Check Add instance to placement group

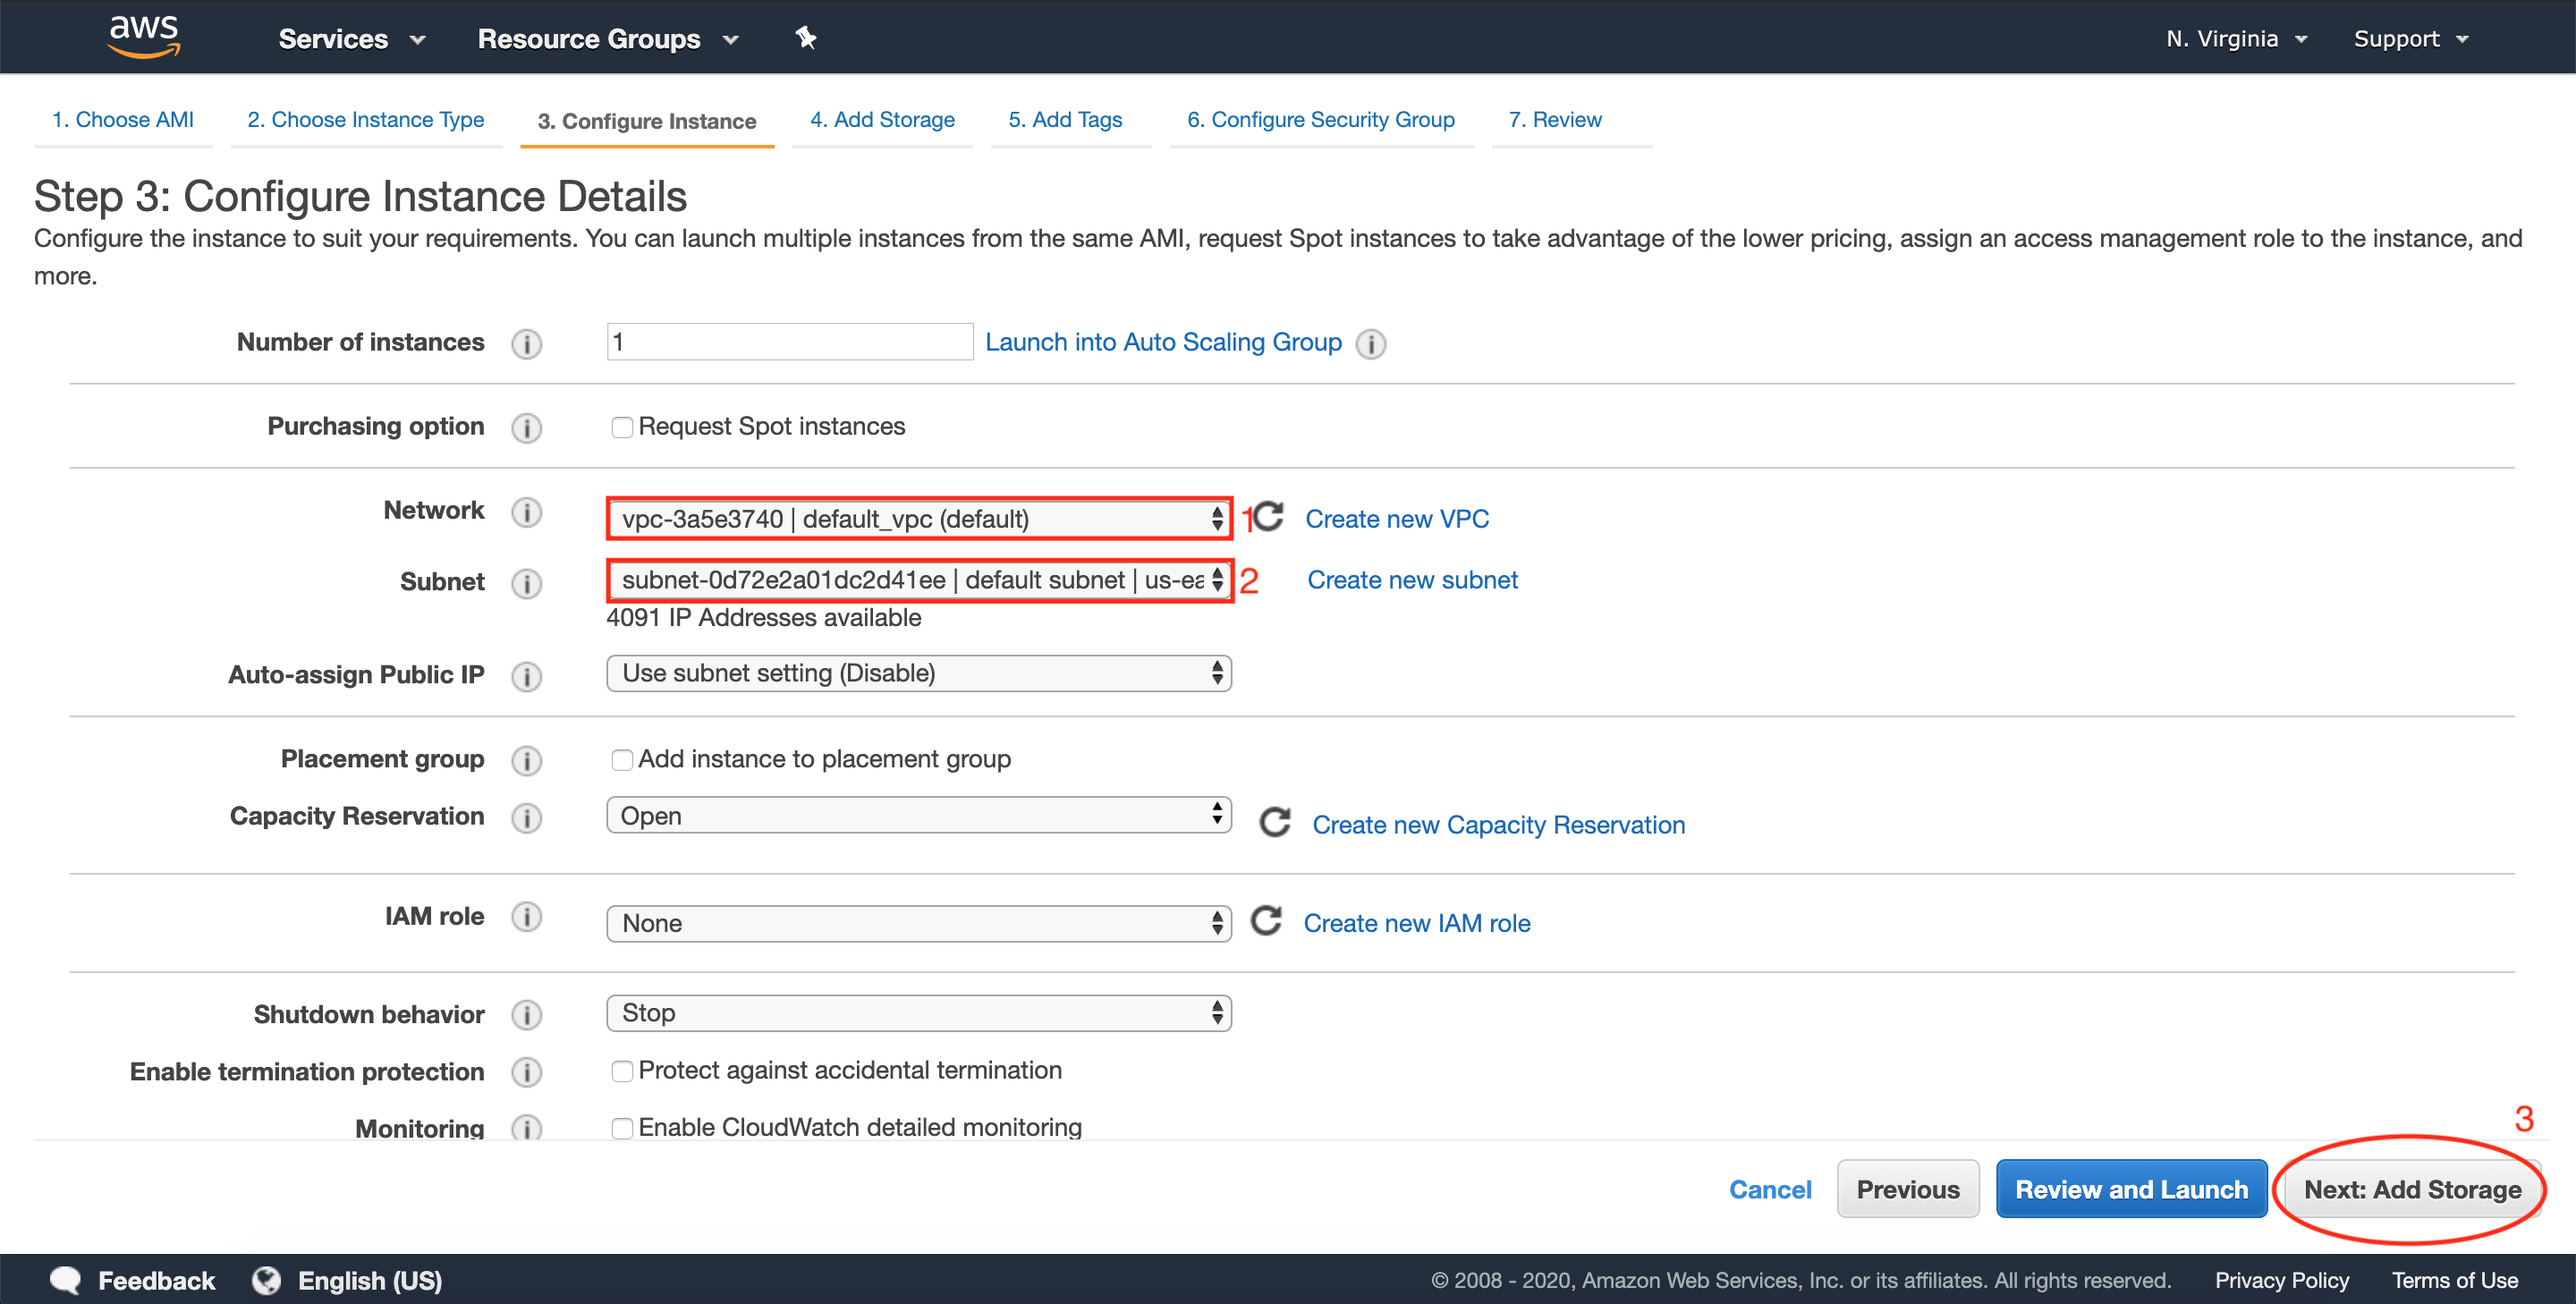[x=622, y=760]
